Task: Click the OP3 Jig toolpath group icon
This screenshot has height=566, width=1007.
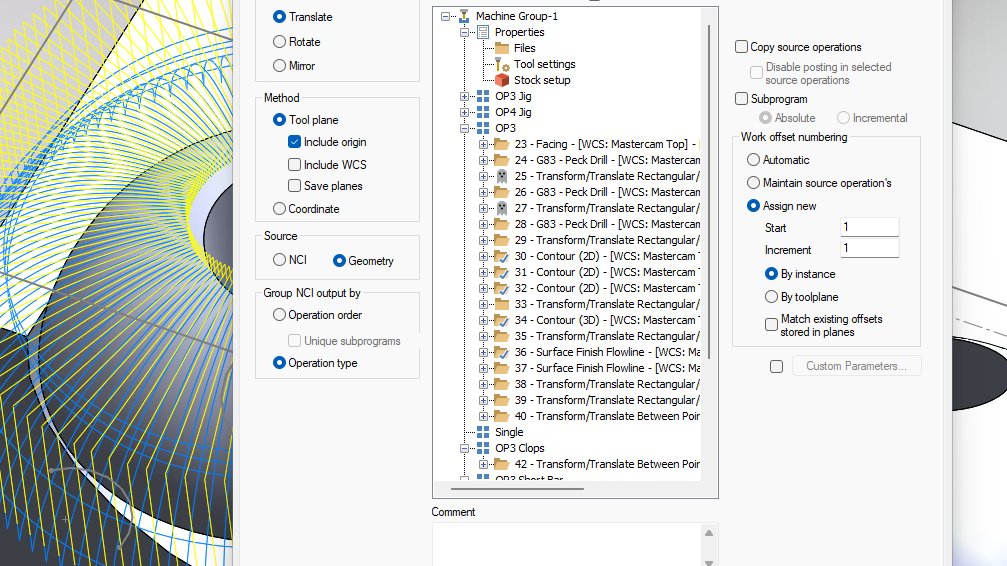Action: click(x=483, y=96)
